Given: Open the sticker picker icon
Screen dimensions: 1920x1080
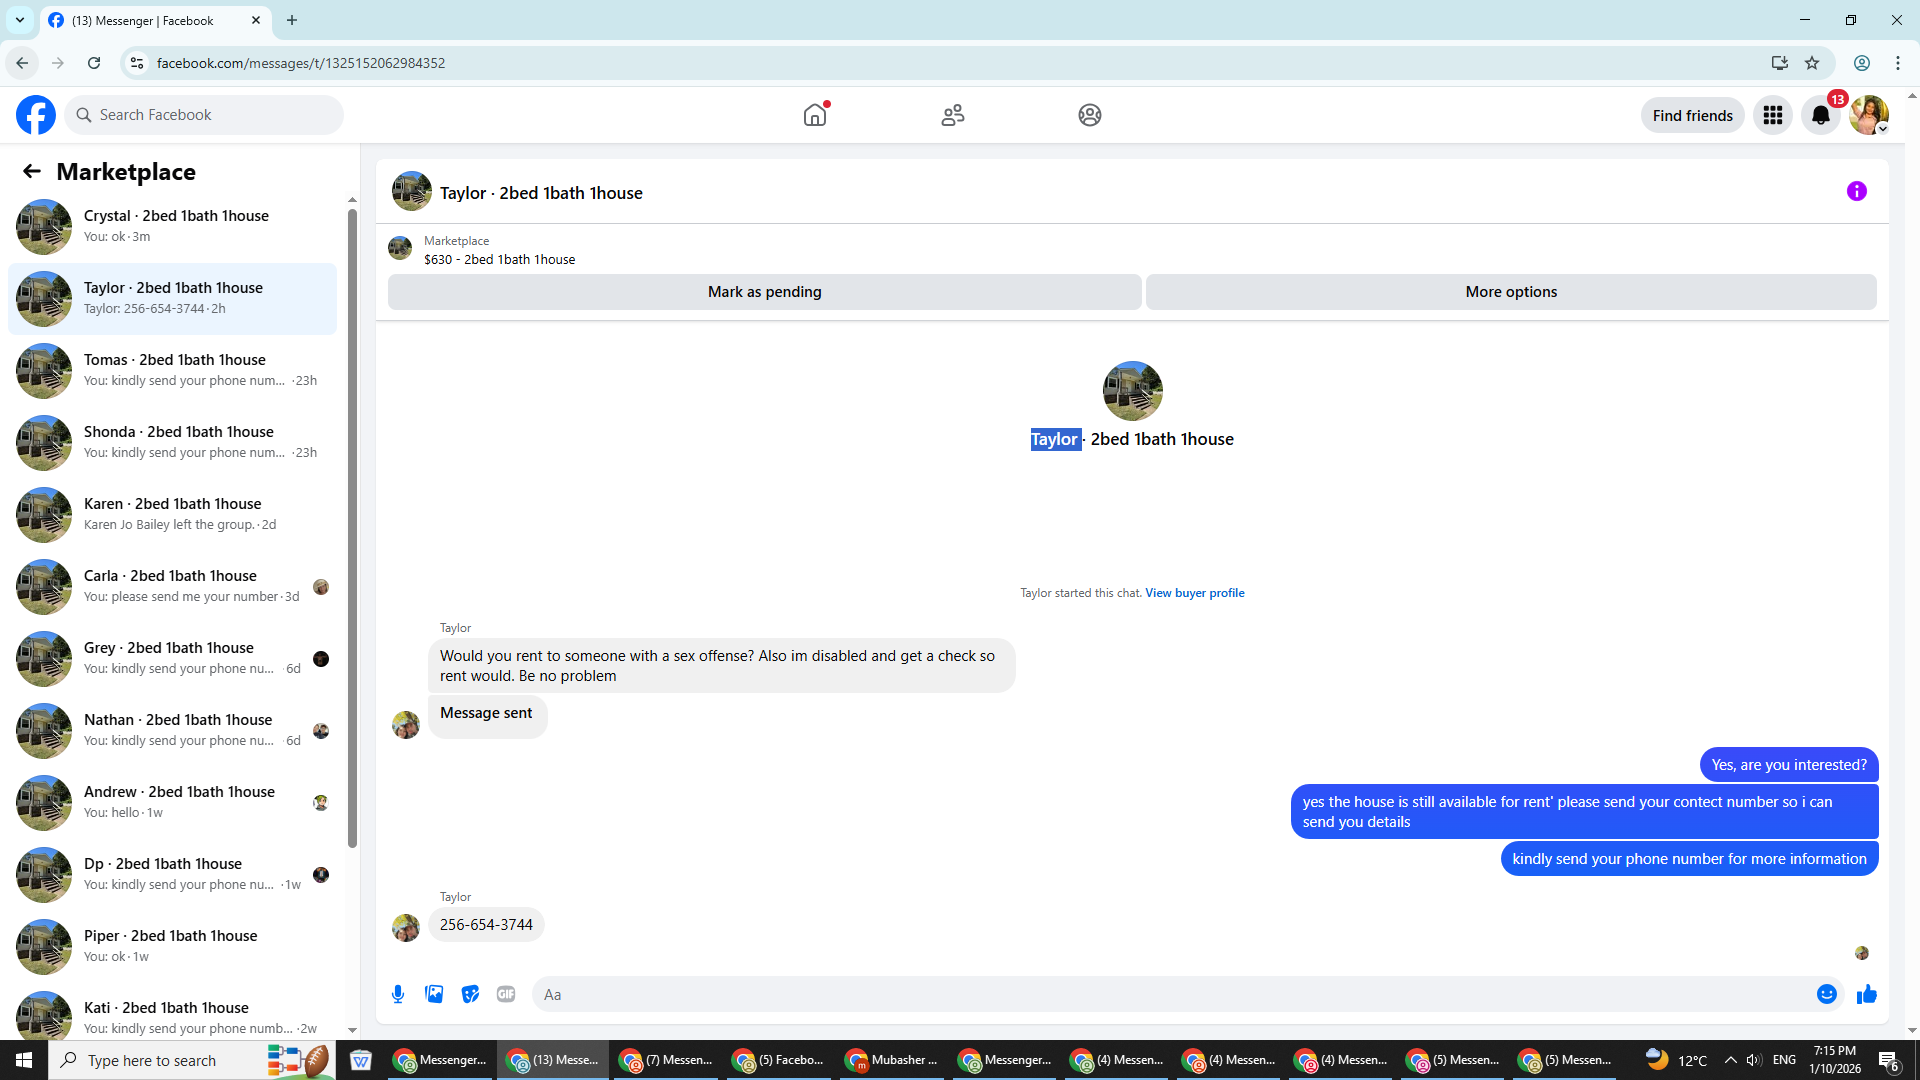Looking at the screenshot, I should (470, 994).
